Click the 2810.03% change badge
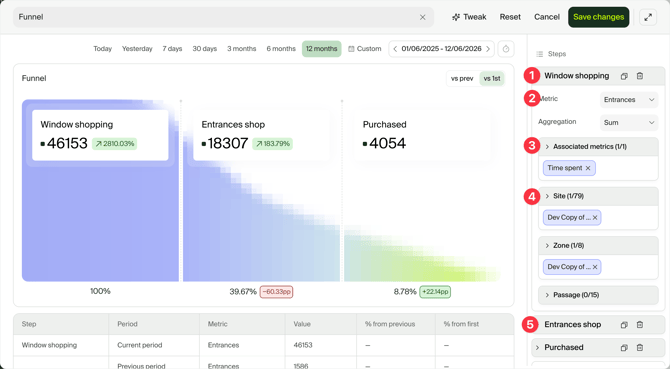This screenshot has height=369, width=670. click(115, 144)
